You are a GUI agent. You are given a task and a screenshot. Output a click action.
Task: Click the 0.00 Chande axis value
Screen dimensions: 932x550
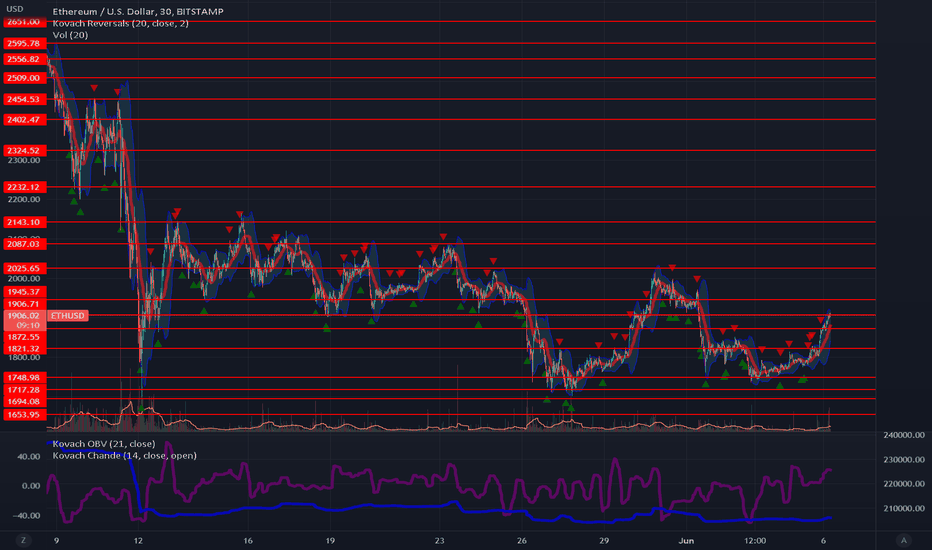[31, 486]
